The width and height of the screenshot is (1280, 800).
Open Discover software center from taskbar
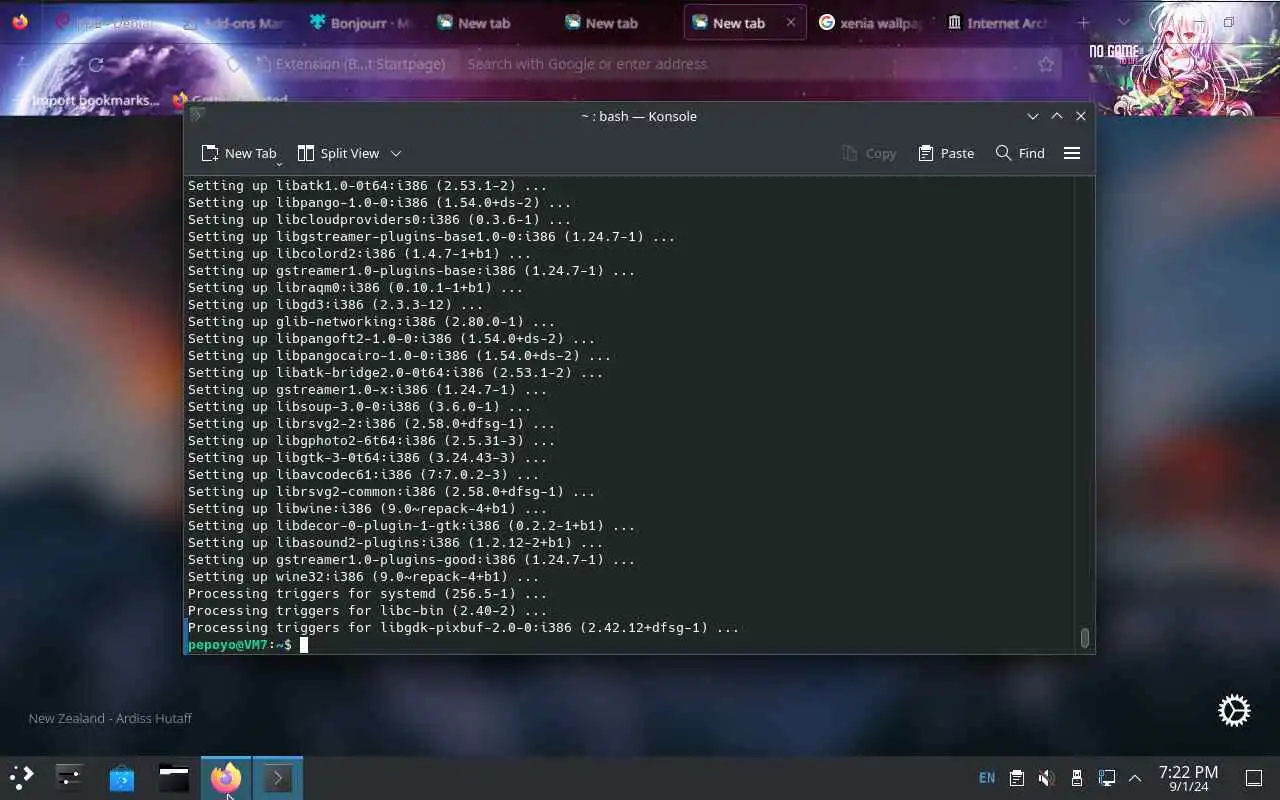point(122,777)
